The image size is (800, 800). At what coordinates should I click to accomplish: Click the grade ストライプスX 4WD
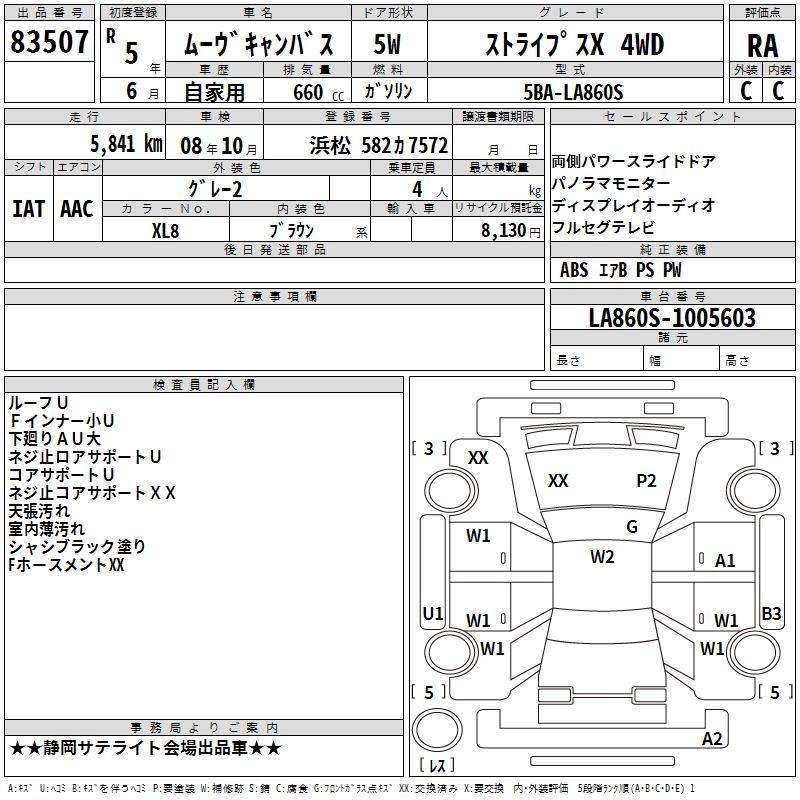pos(574,44)
